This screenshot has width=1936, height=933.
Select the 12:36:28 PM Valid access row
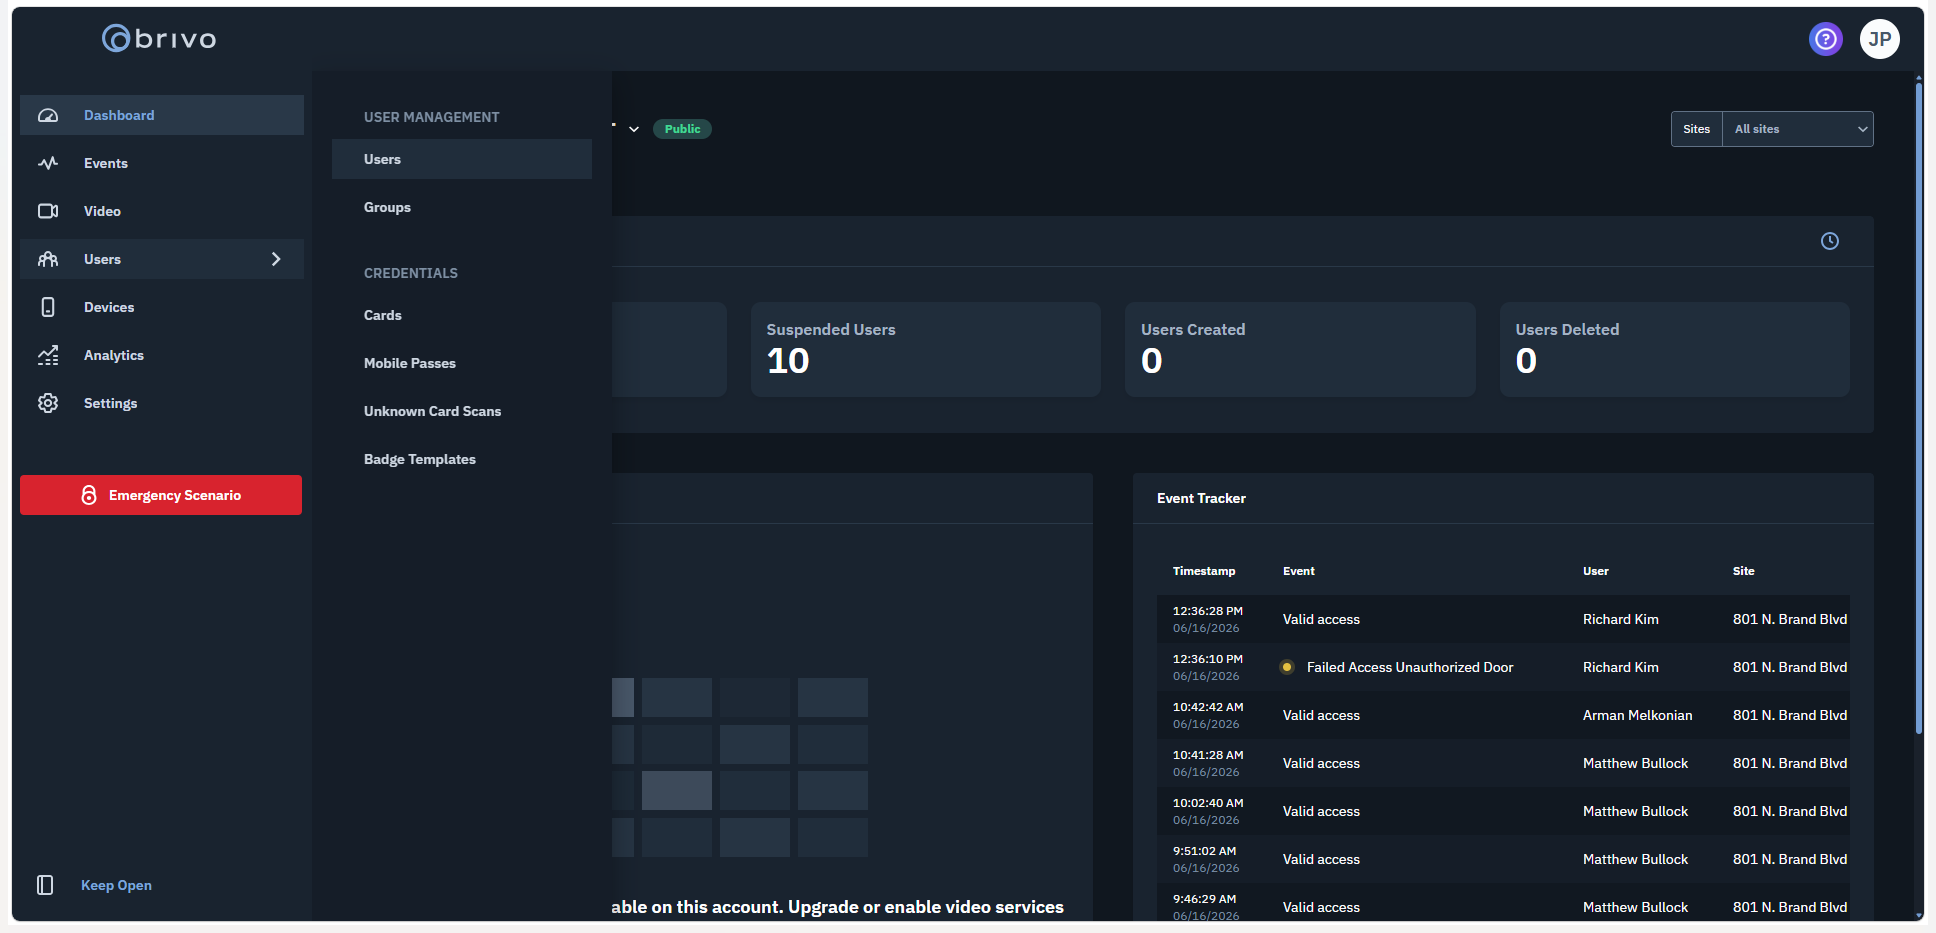[1503, 619]
